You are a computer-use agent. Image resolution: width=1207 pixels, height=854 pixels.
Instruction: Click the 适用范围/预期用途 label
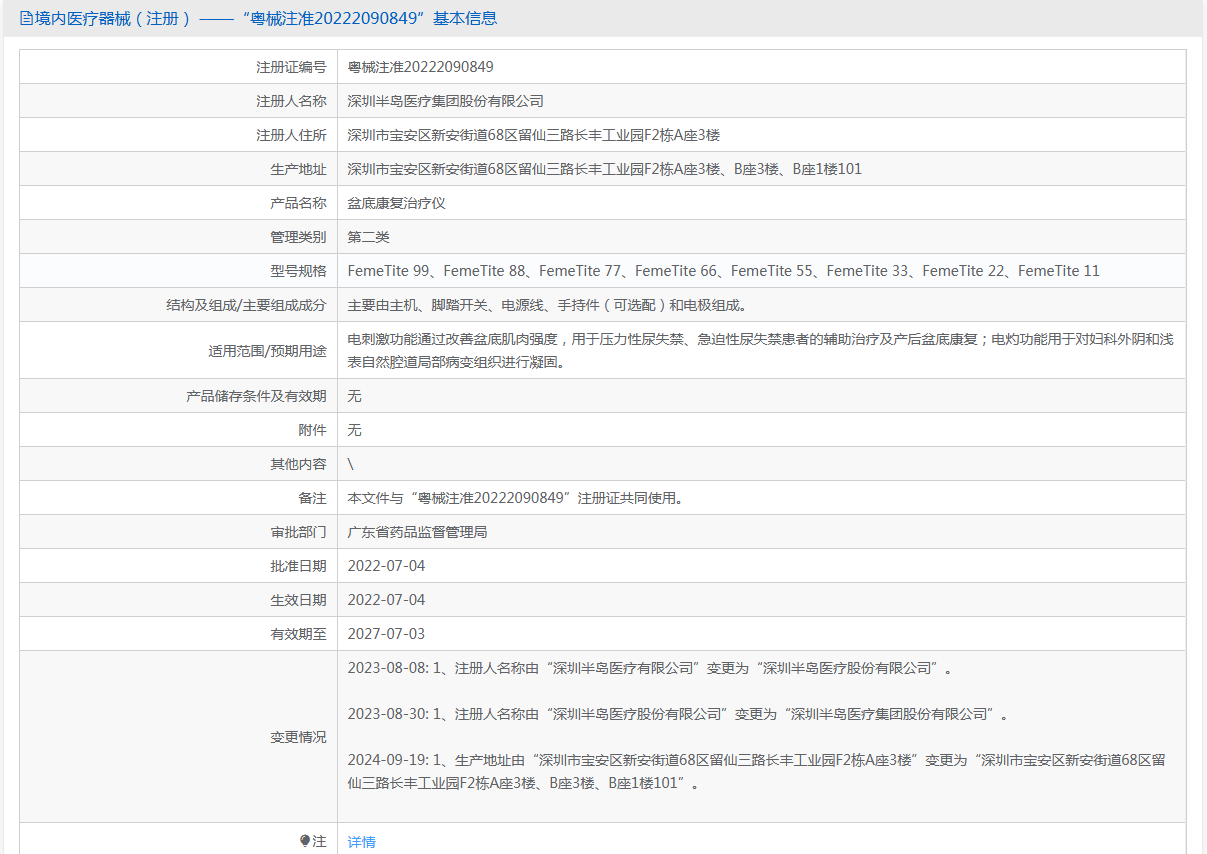(267, 351)
